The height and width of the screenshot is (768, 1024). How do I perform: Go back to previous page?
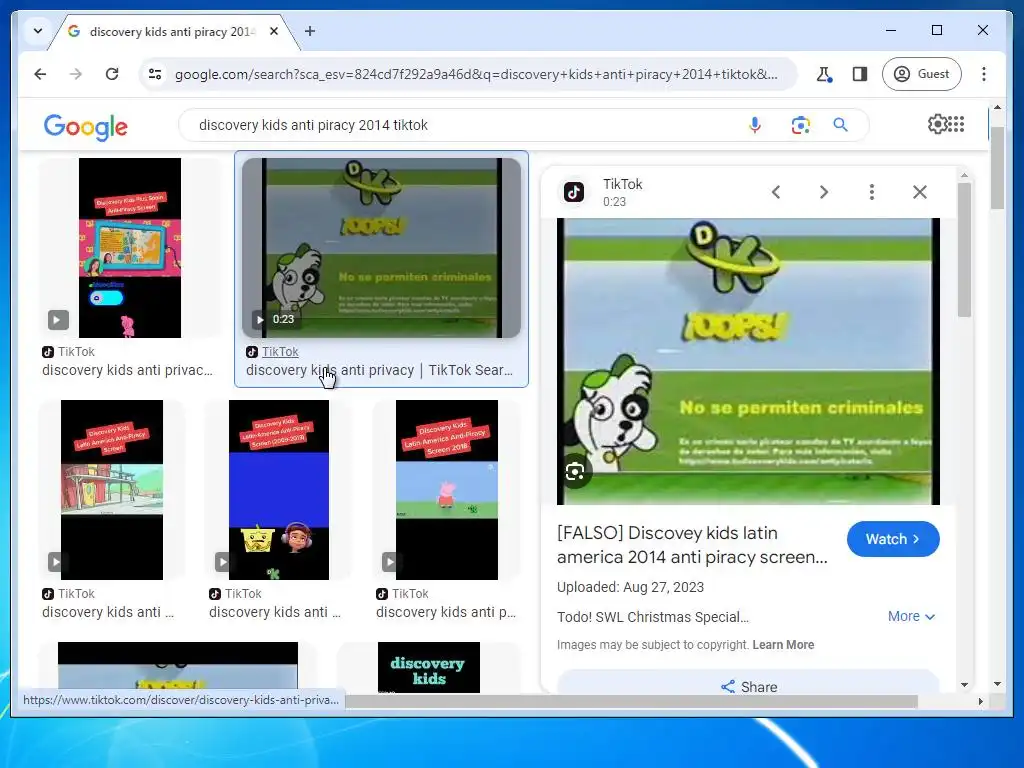coord(40,74)
